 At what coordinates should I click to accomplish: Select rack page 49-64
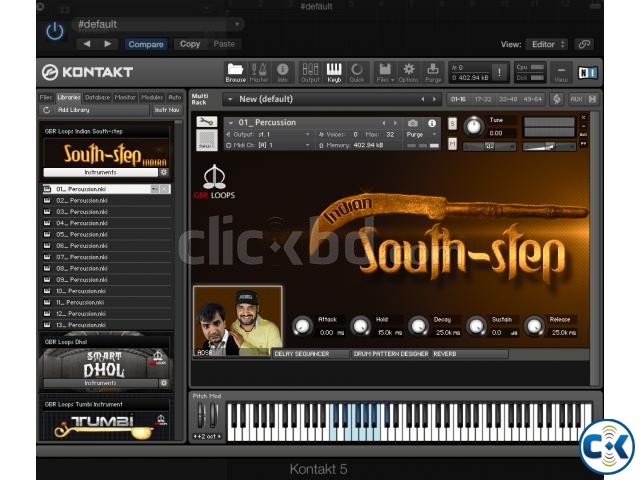pyautogui.click(x=533, y=99)
